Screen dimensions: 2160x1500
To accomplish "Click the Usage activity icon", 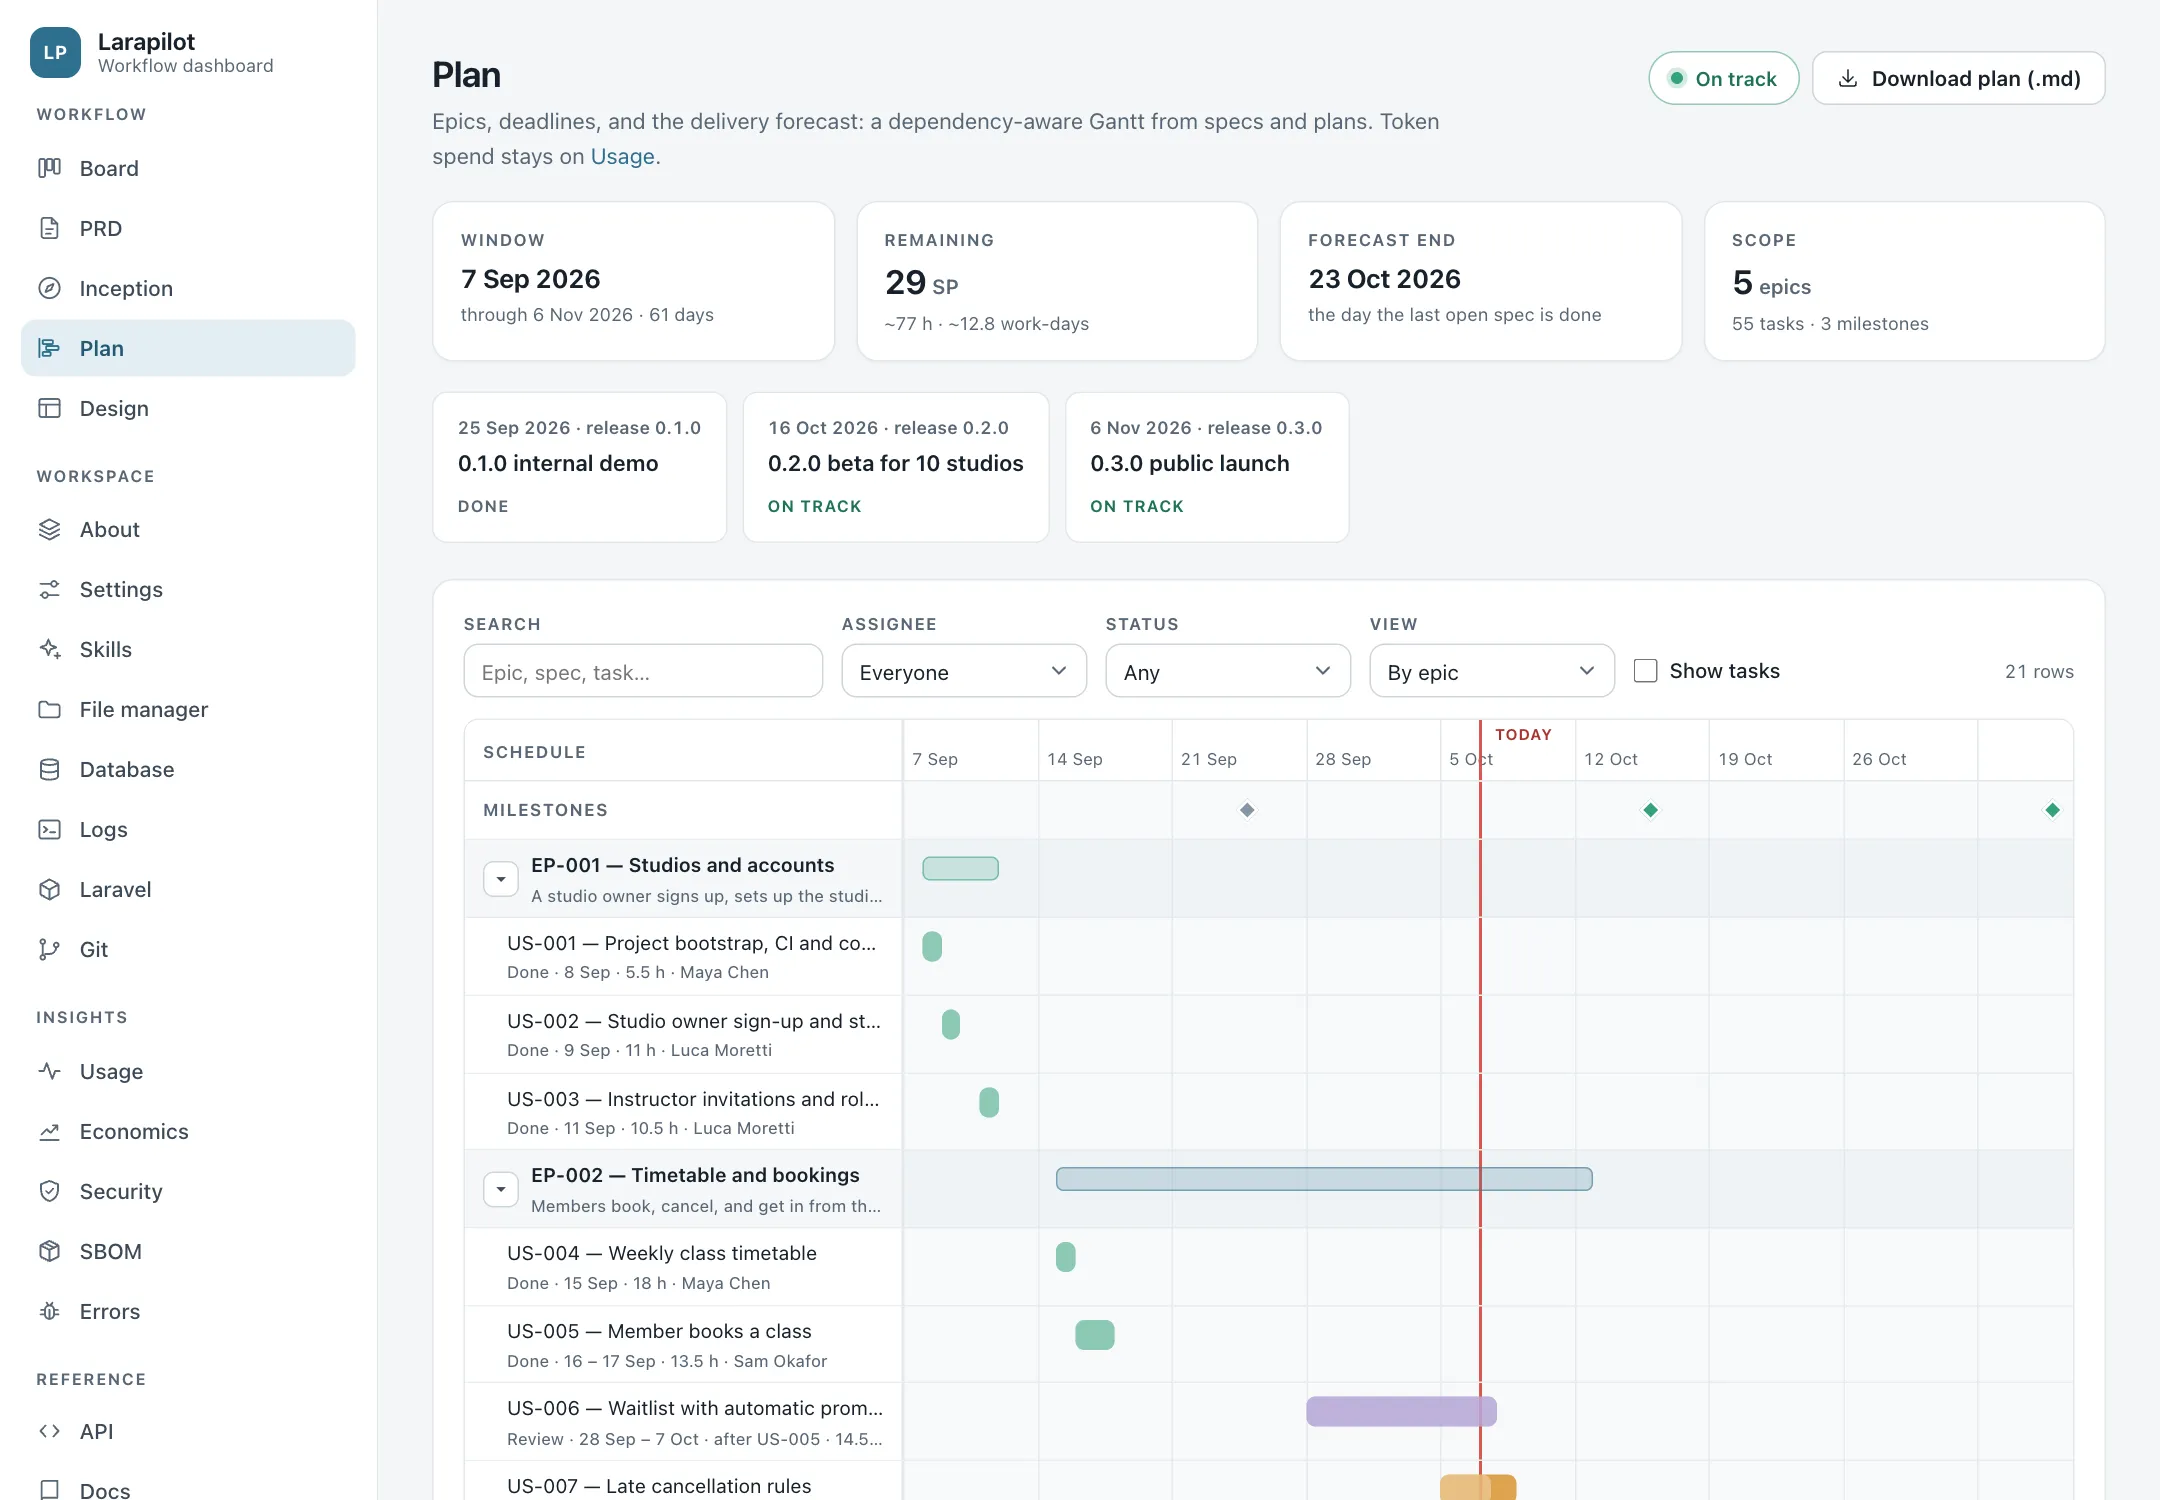I will [x=49, y=1071].
